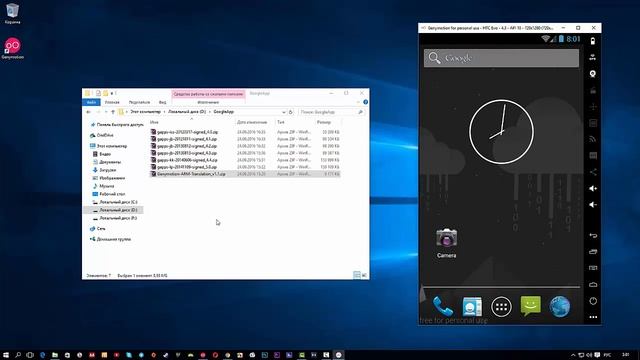Viewport: 640px width, 360px height.
Task: Select OneDrive in the navigation pane
Action: click(102, 135)
